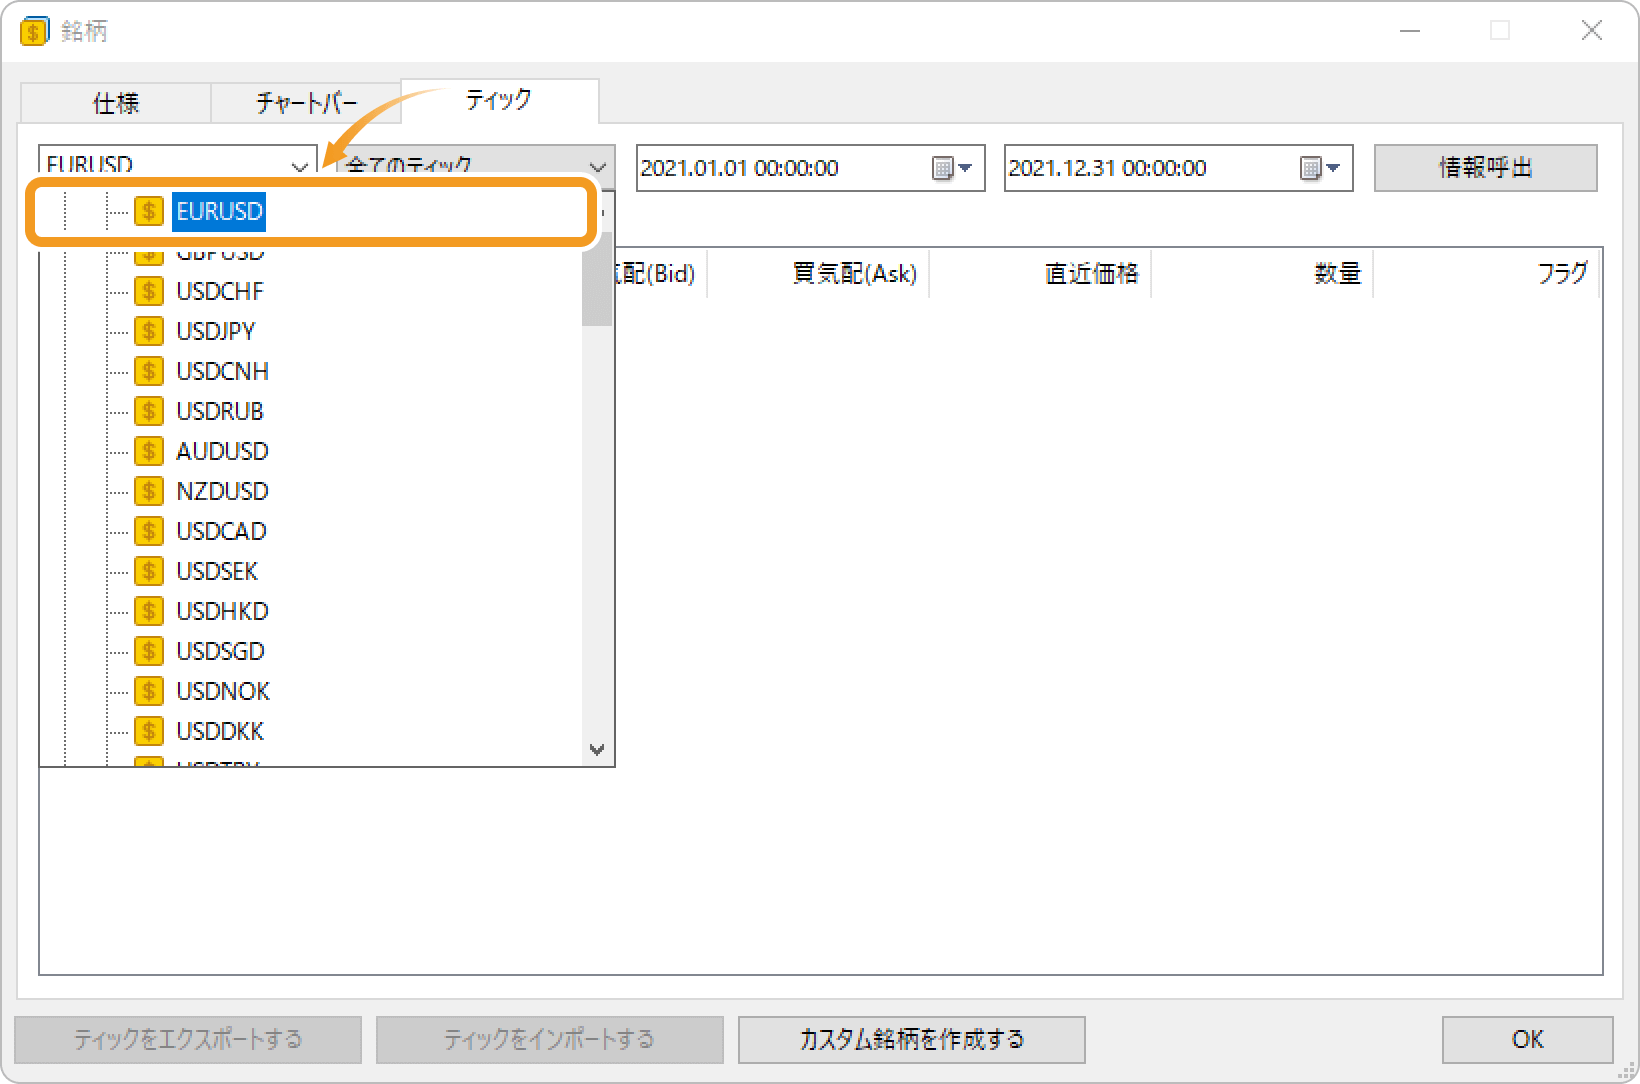Click the EURUSD symbol dollar icon
Image resolution: width=1640 pixels, height=1084 pixels.
point(149,211)
